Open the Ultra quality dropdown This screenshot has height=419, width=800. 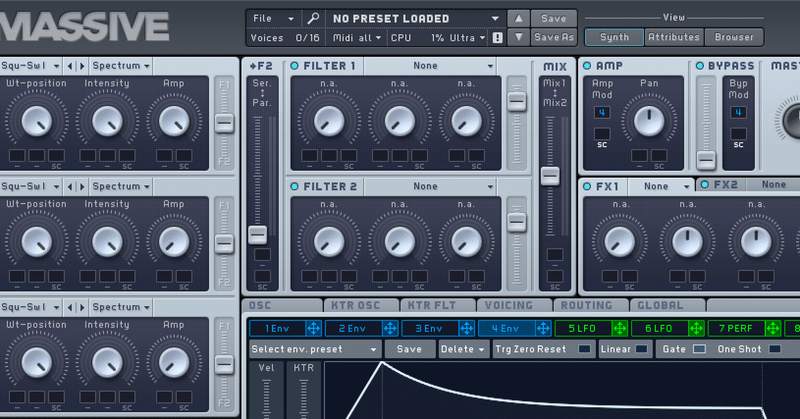click(467, 38)
